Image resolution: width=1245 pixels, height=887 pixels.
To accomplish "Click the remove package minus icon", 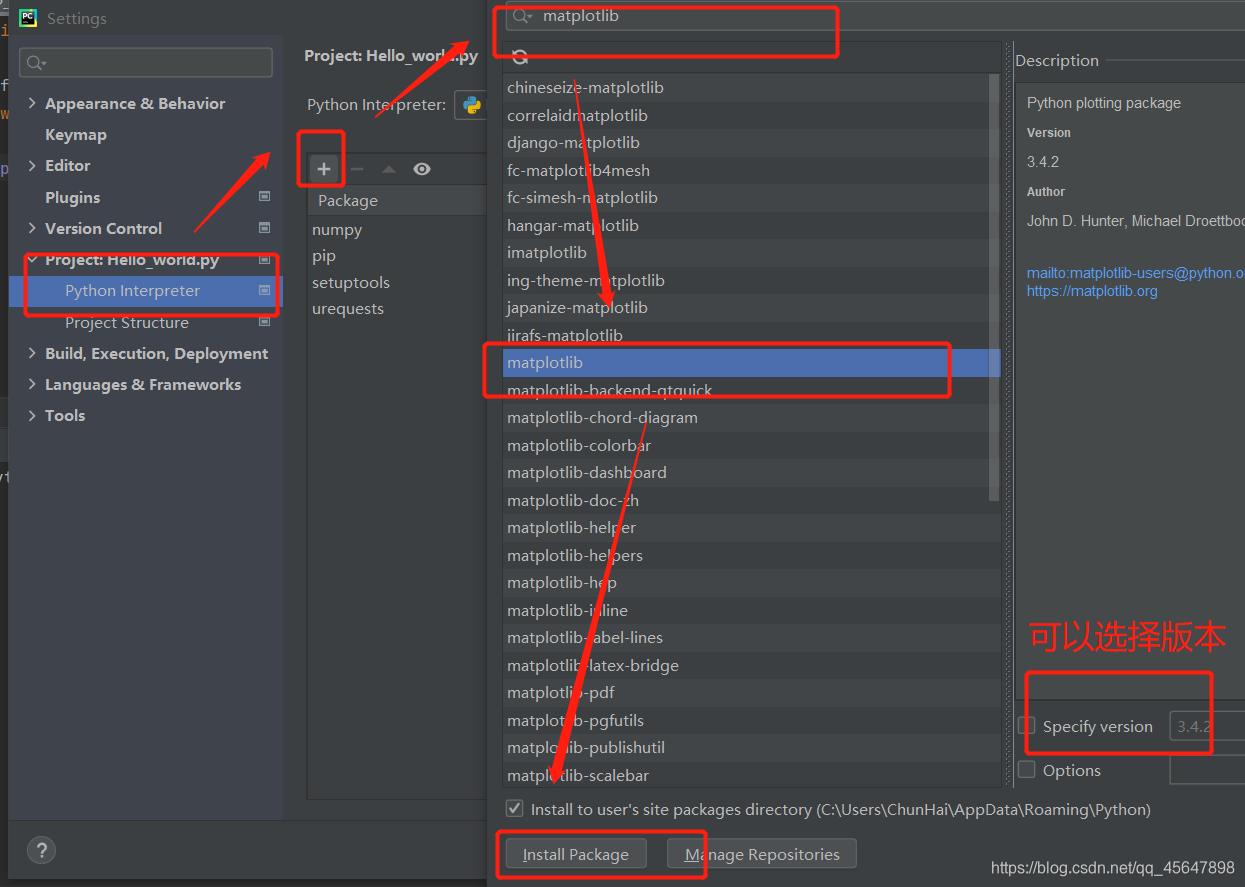I will pos(357,169).
